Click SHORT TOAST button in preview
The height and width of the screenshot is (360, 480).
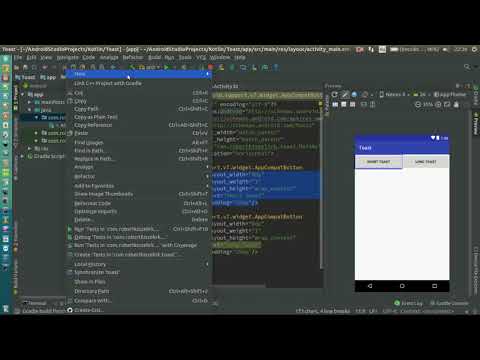click(378, 162)
